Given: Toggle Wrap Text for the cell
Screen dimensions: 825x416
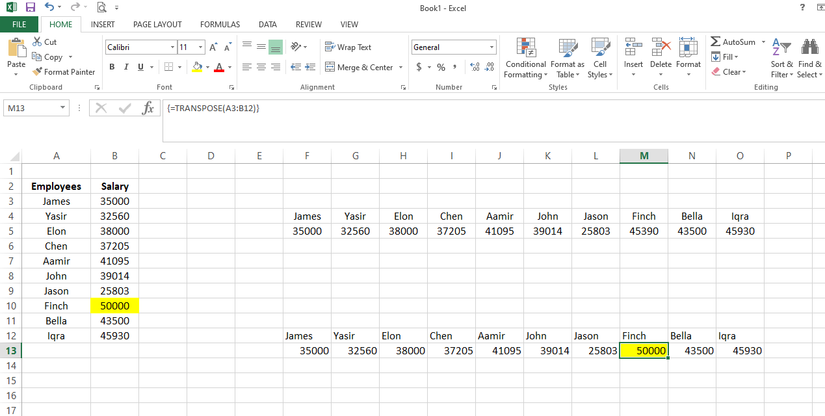Looking at the screenshot, I should point(347,47).
